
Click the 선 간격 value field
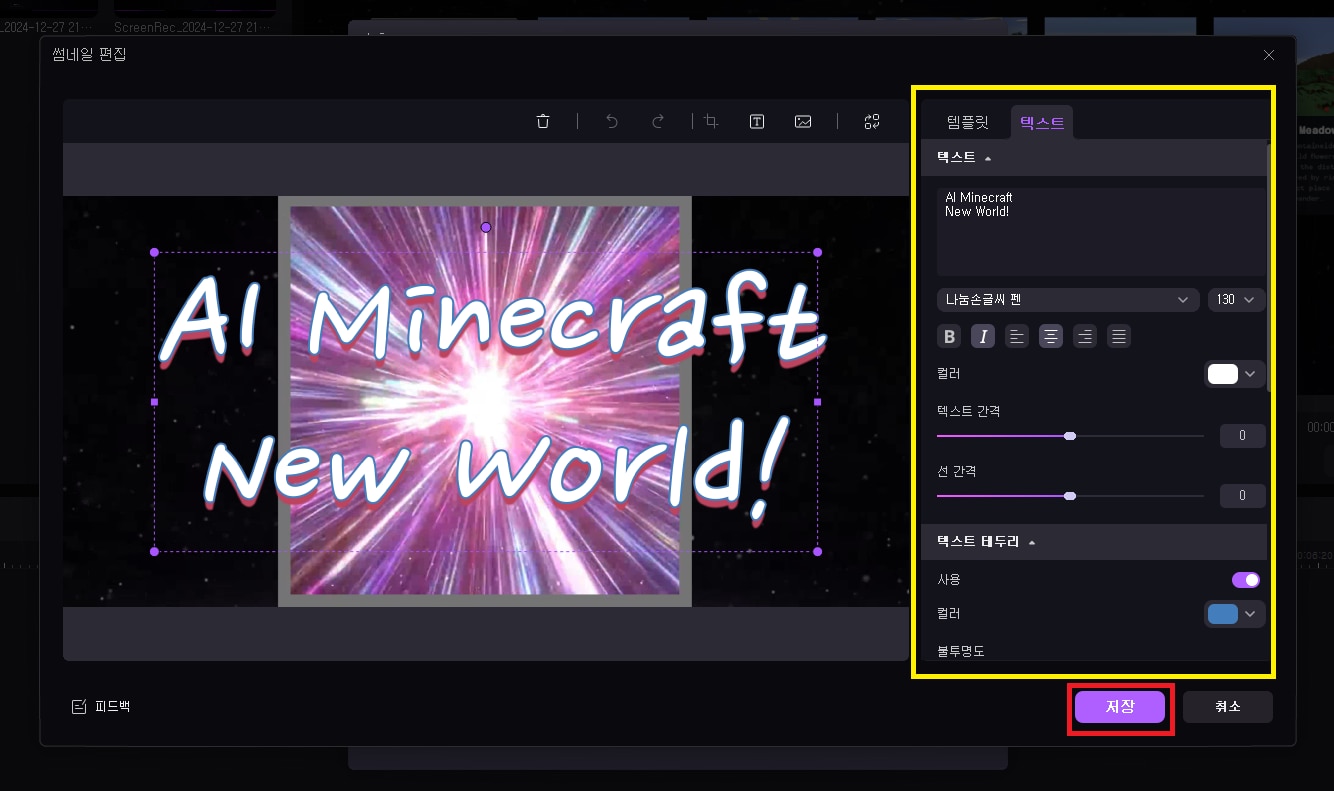(x=1243, y=496)
